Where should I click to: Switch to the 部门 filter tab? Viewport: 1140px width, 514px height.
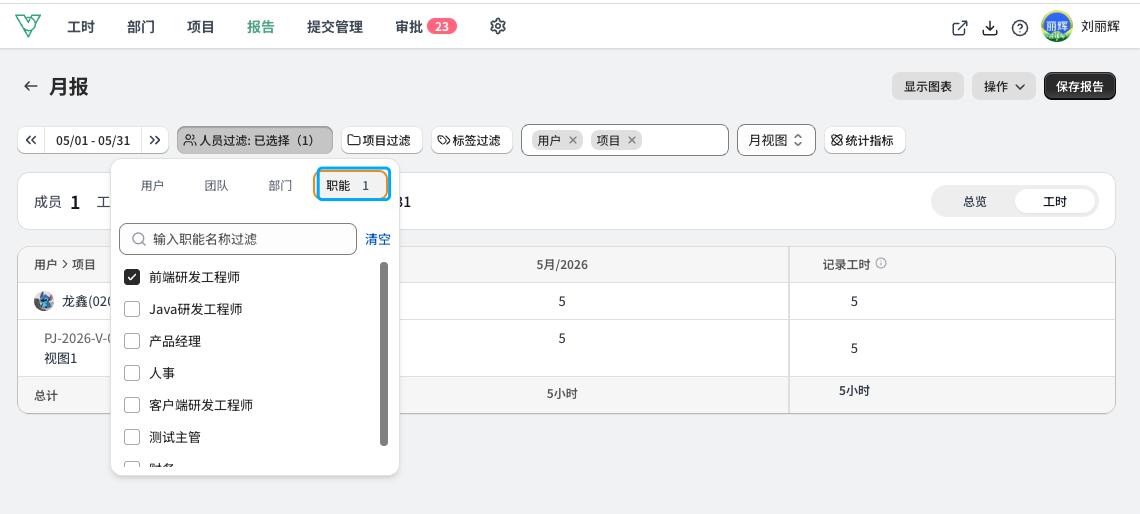point(280,185)
